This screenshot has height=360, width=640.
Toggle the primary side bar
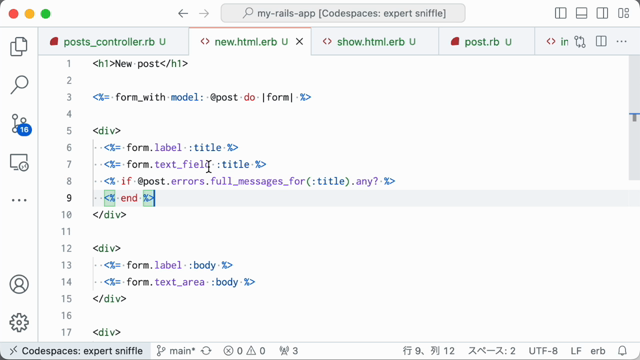560,13
